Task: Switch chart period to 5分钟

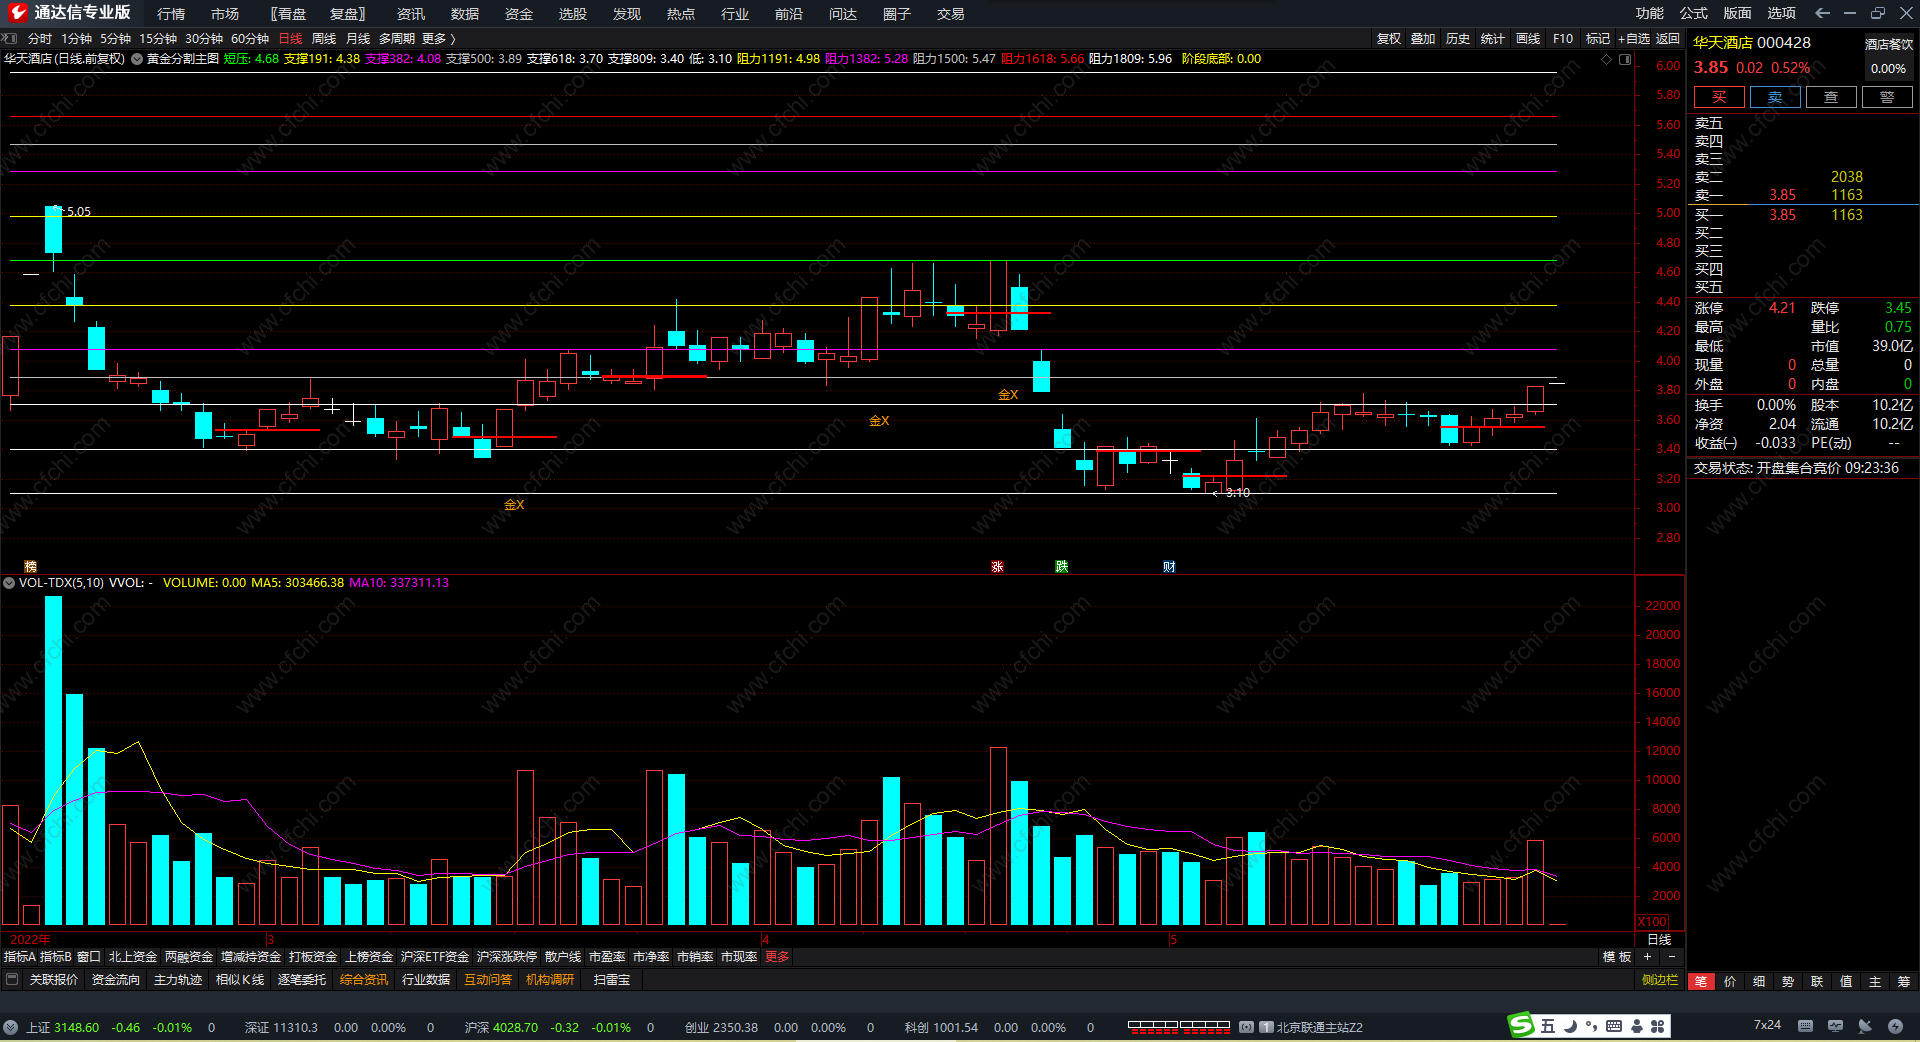Action: tap(115, 38)
